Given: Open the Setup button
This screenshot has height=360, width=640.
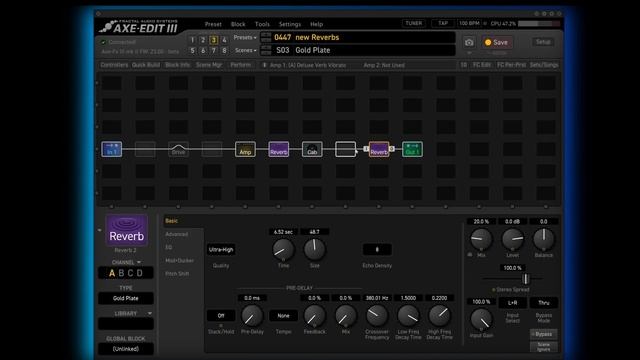Looking at the screenshot, I should tap(543, 42).
